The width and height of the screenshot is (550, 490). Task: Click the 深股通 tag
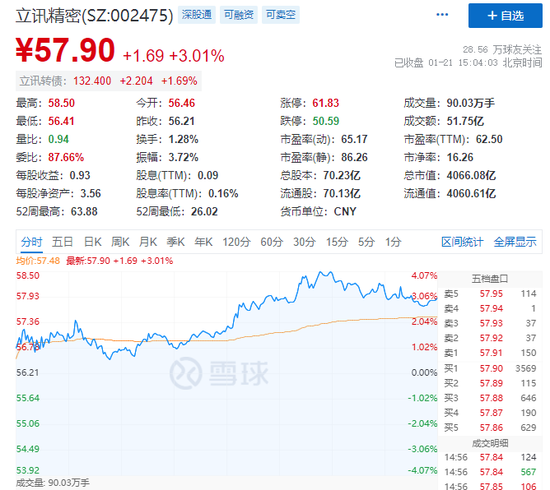(196, 15)
